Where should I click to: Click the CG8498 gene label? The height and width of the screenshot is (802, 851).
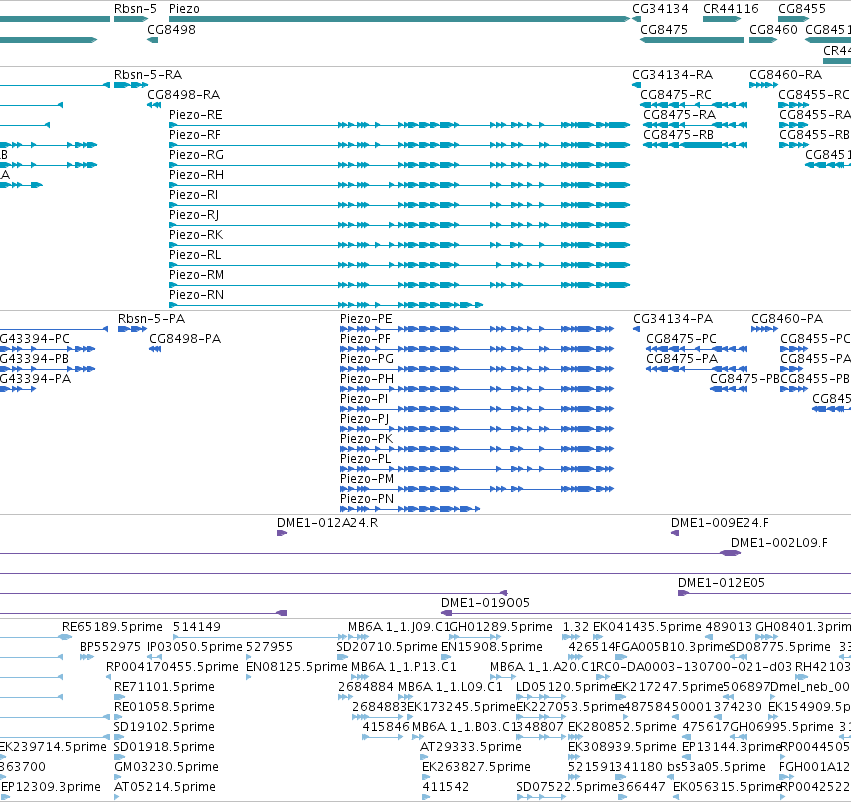[x=171, y=29]
